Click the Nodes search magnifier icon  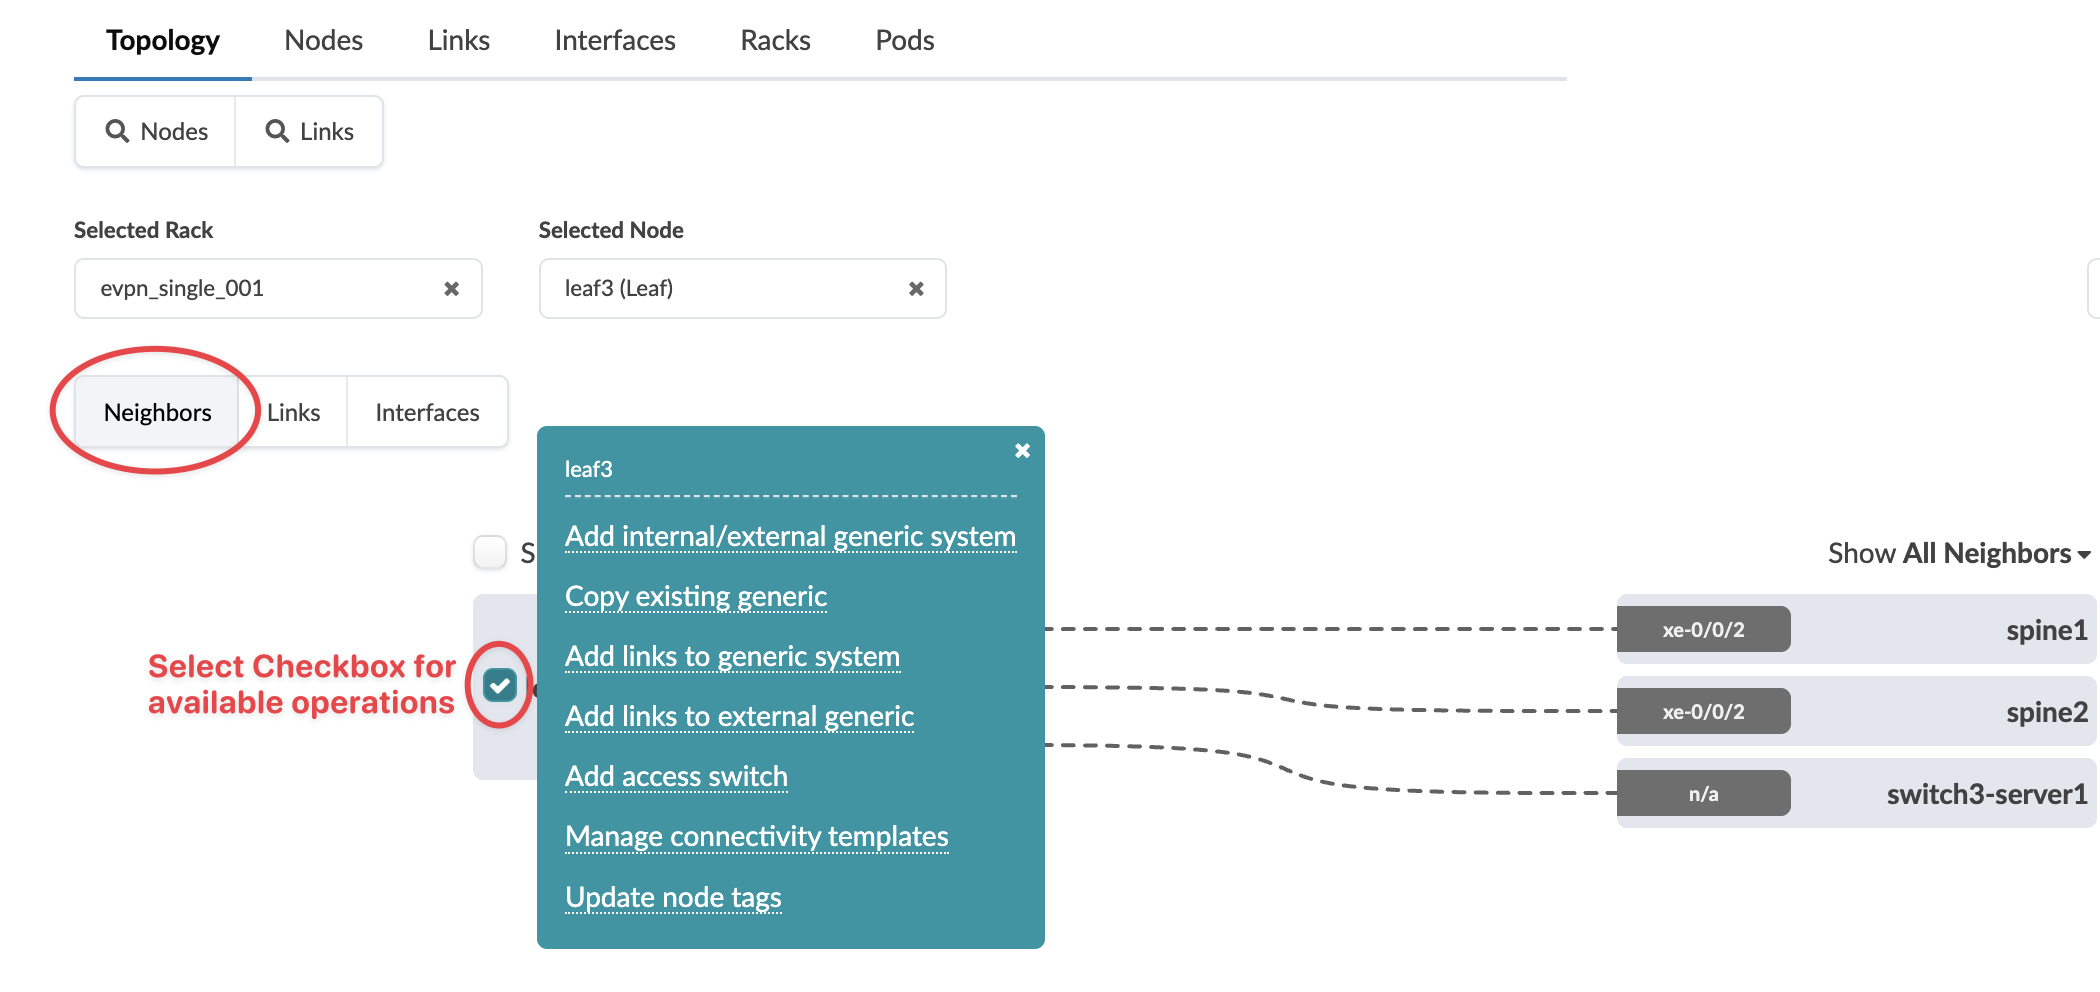point(118,131)
